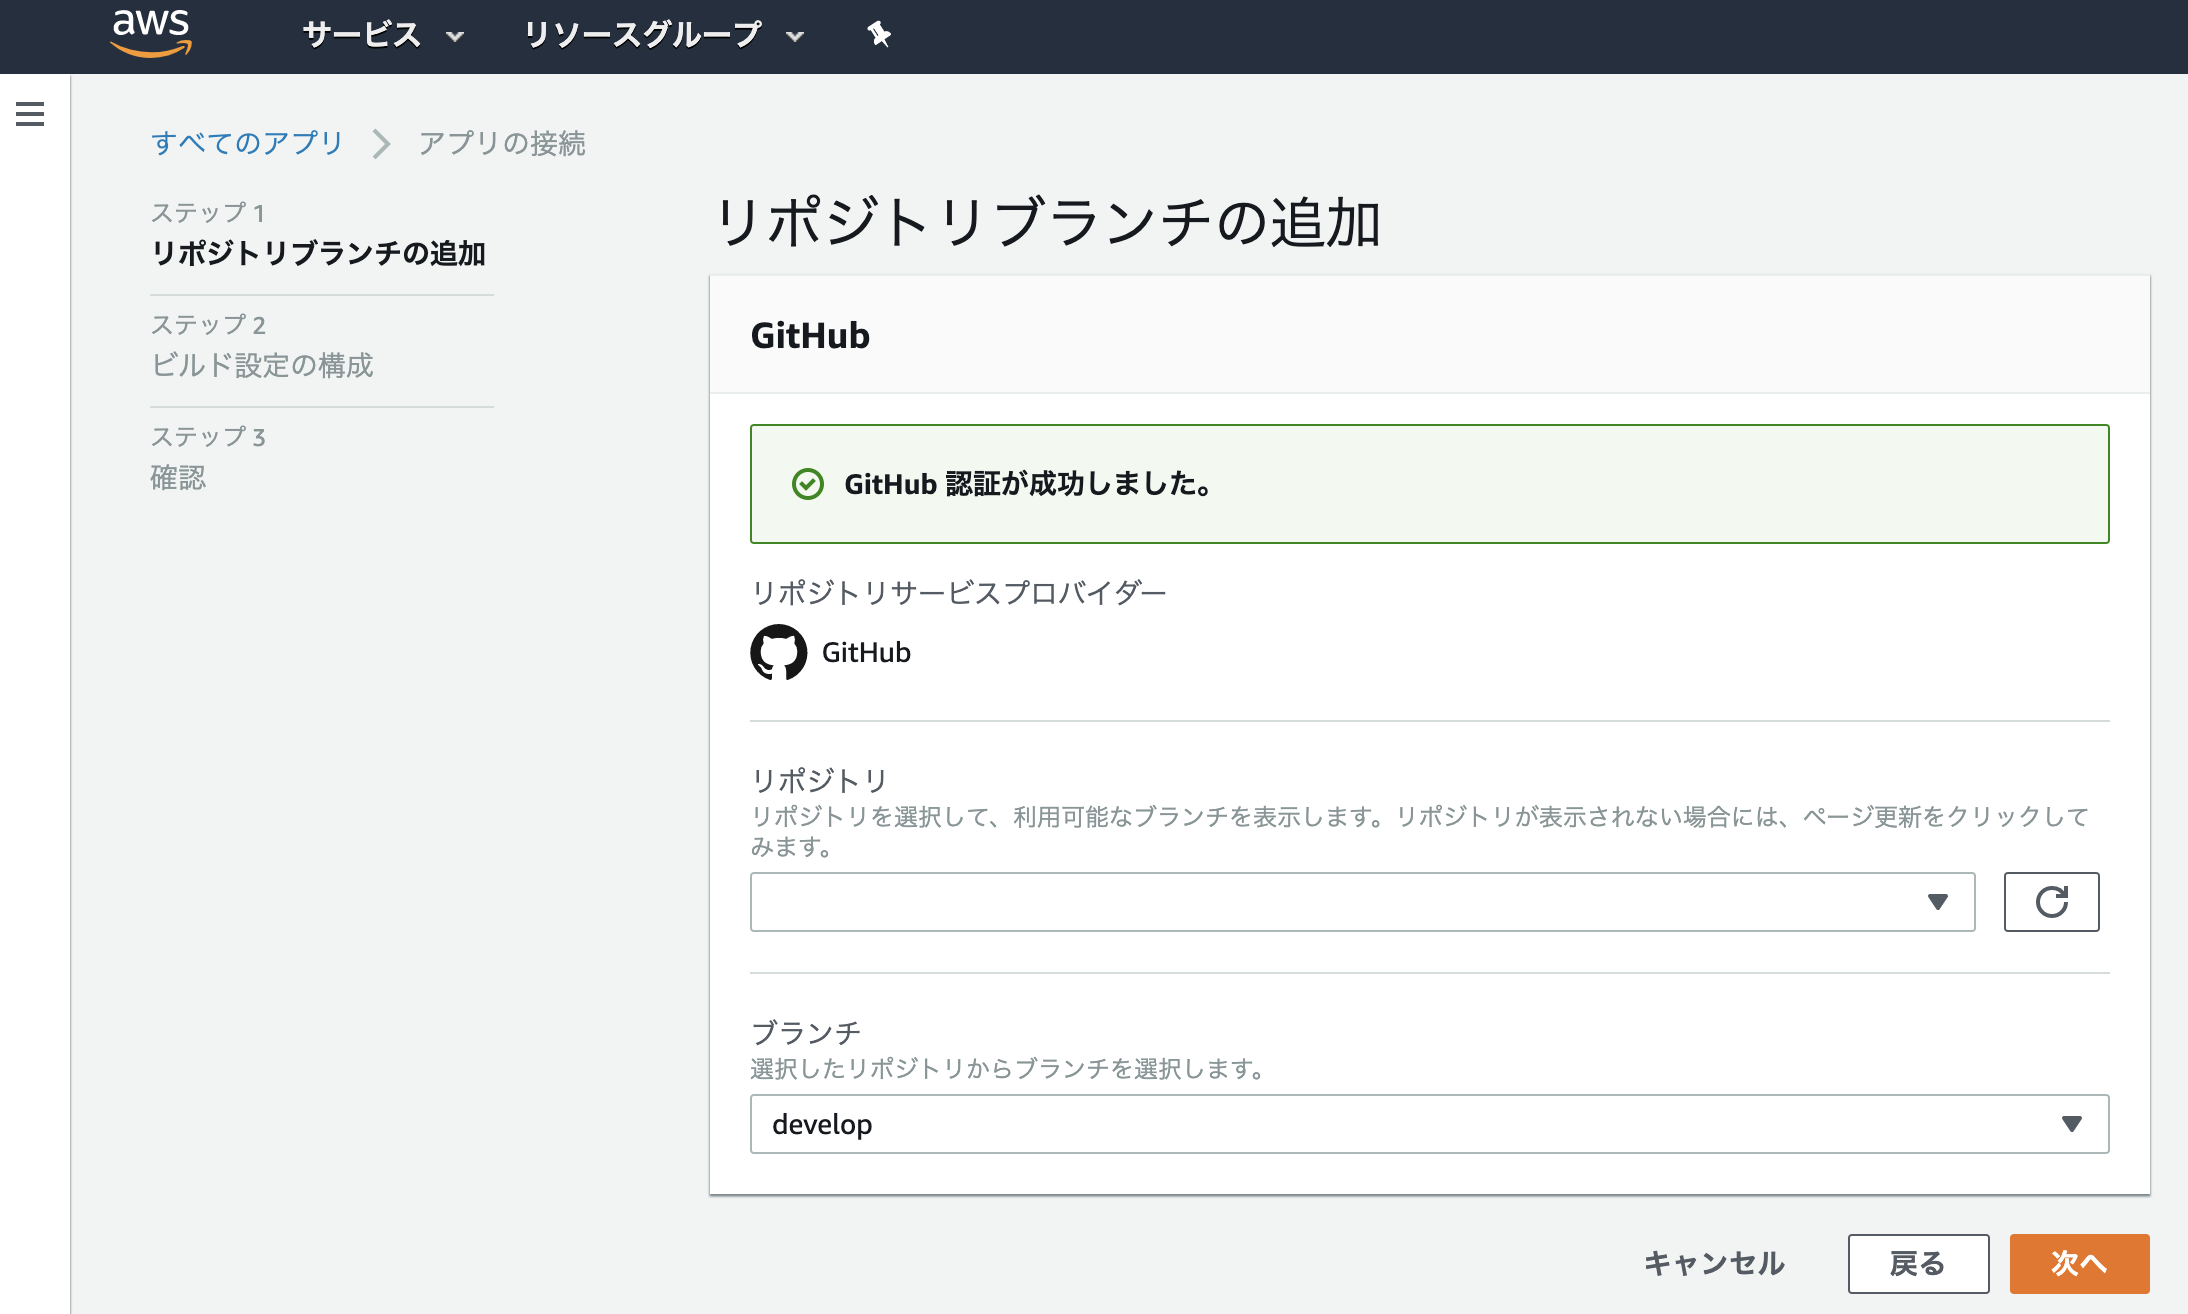This screenshot has width=2188, height=1314.
Task: Click the success checkmark icon in the banner
Action: pyautogui.click(x=806, y=484)
